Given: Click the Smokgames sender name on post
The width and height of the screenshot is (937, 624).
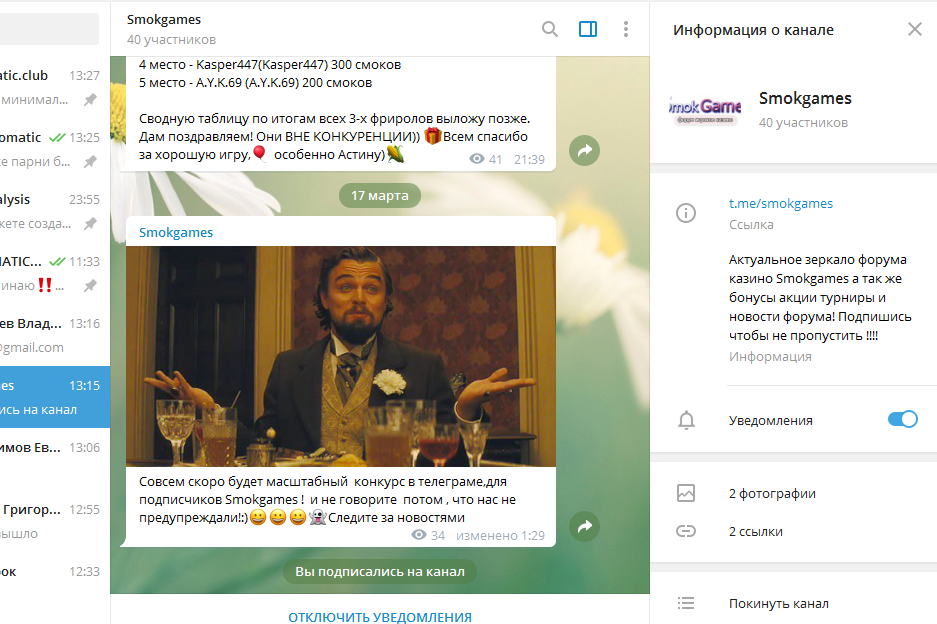Looking at the screenshot, I should pyautogui.click(x=176, y=233).
